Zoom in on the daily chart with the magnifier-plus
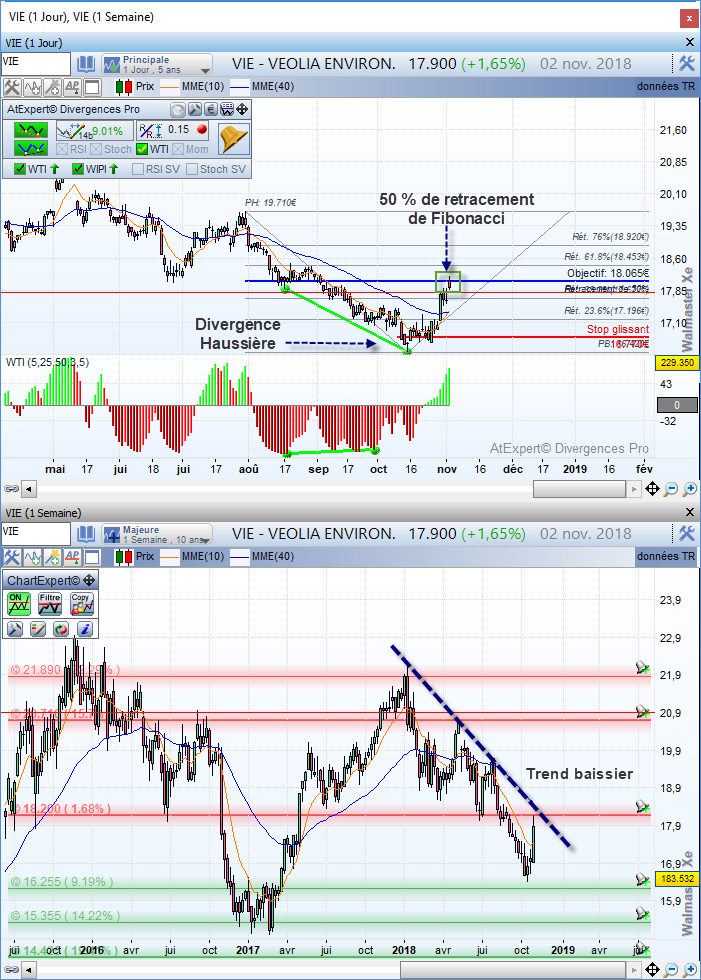Image resolution: width=701 pixels, height=980 pixels. point(689,489)
